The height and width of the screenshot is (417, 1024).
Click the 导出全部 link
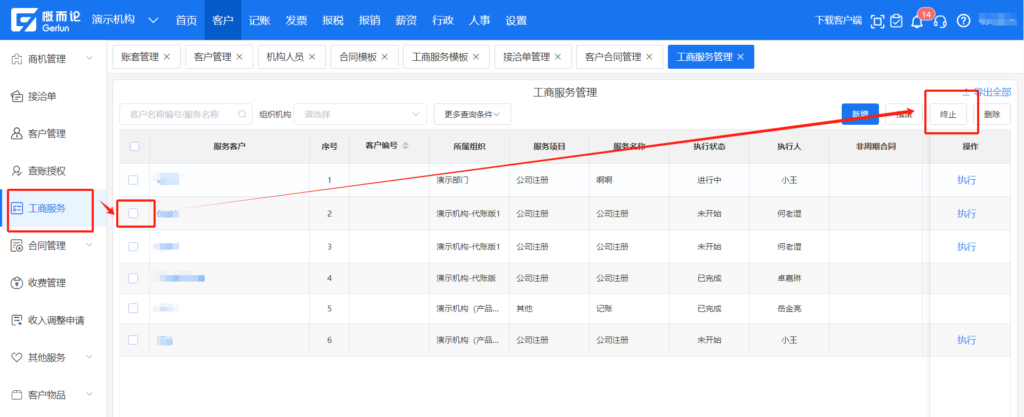987,93
